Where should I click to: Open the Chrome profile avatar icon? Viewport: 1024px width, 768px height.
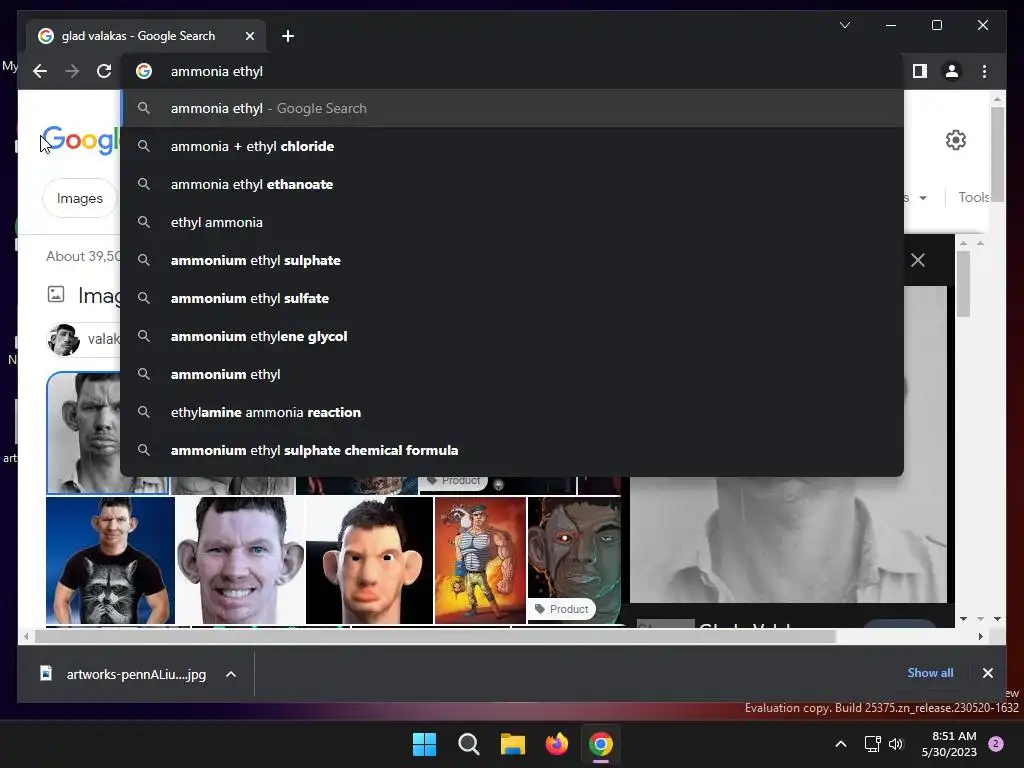pyautogui.click(x=952, y=71)
